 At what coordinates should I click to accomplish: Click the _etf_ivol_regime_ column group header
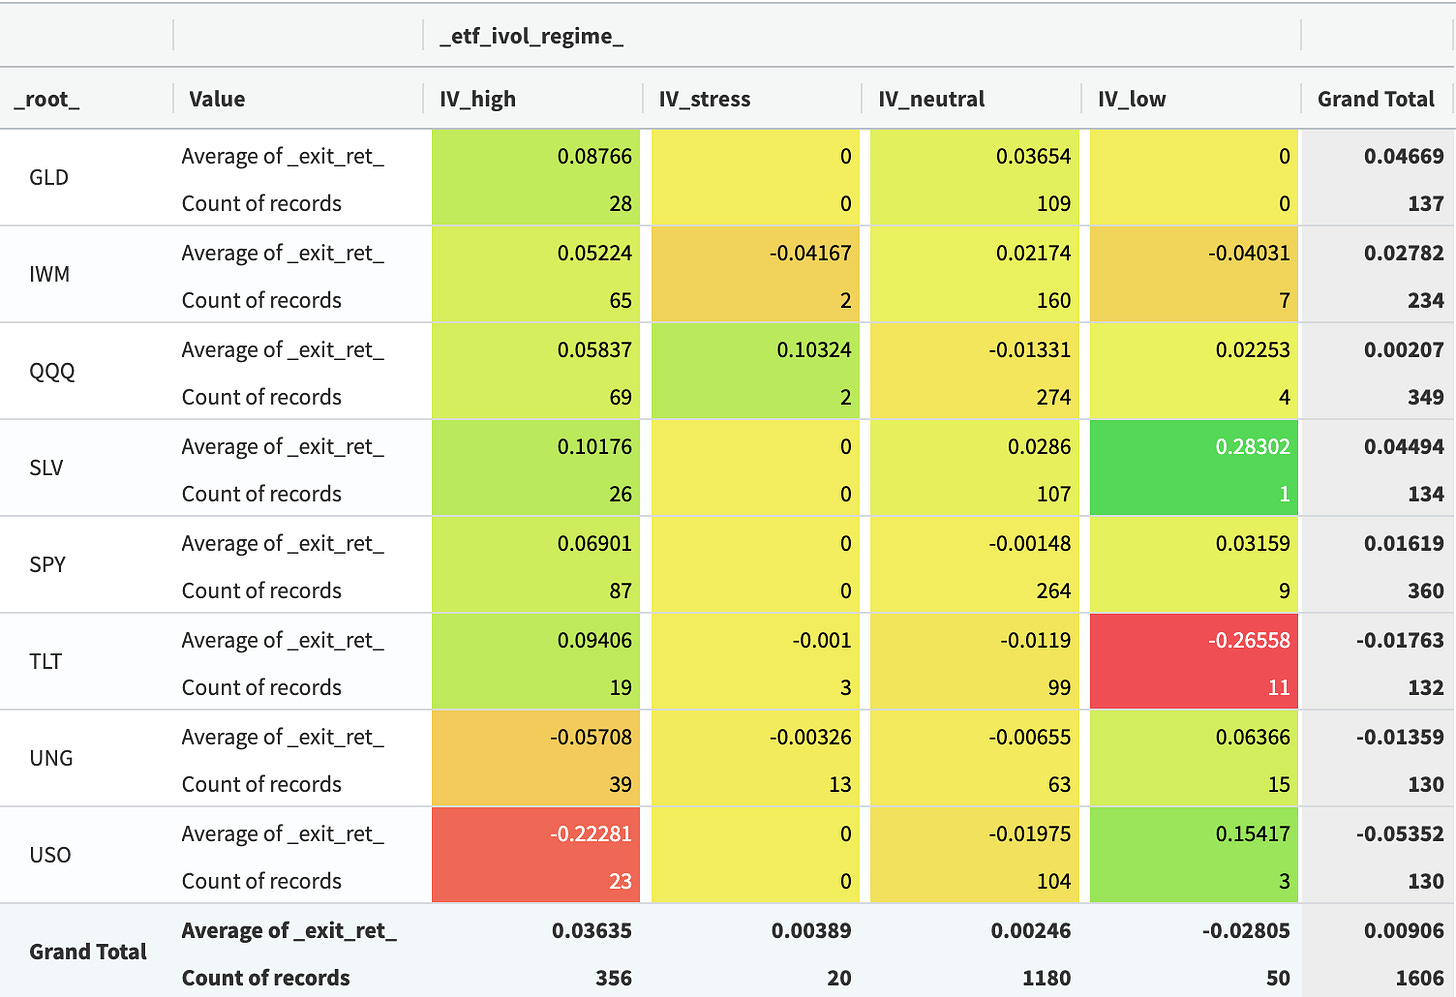(532, 36)
